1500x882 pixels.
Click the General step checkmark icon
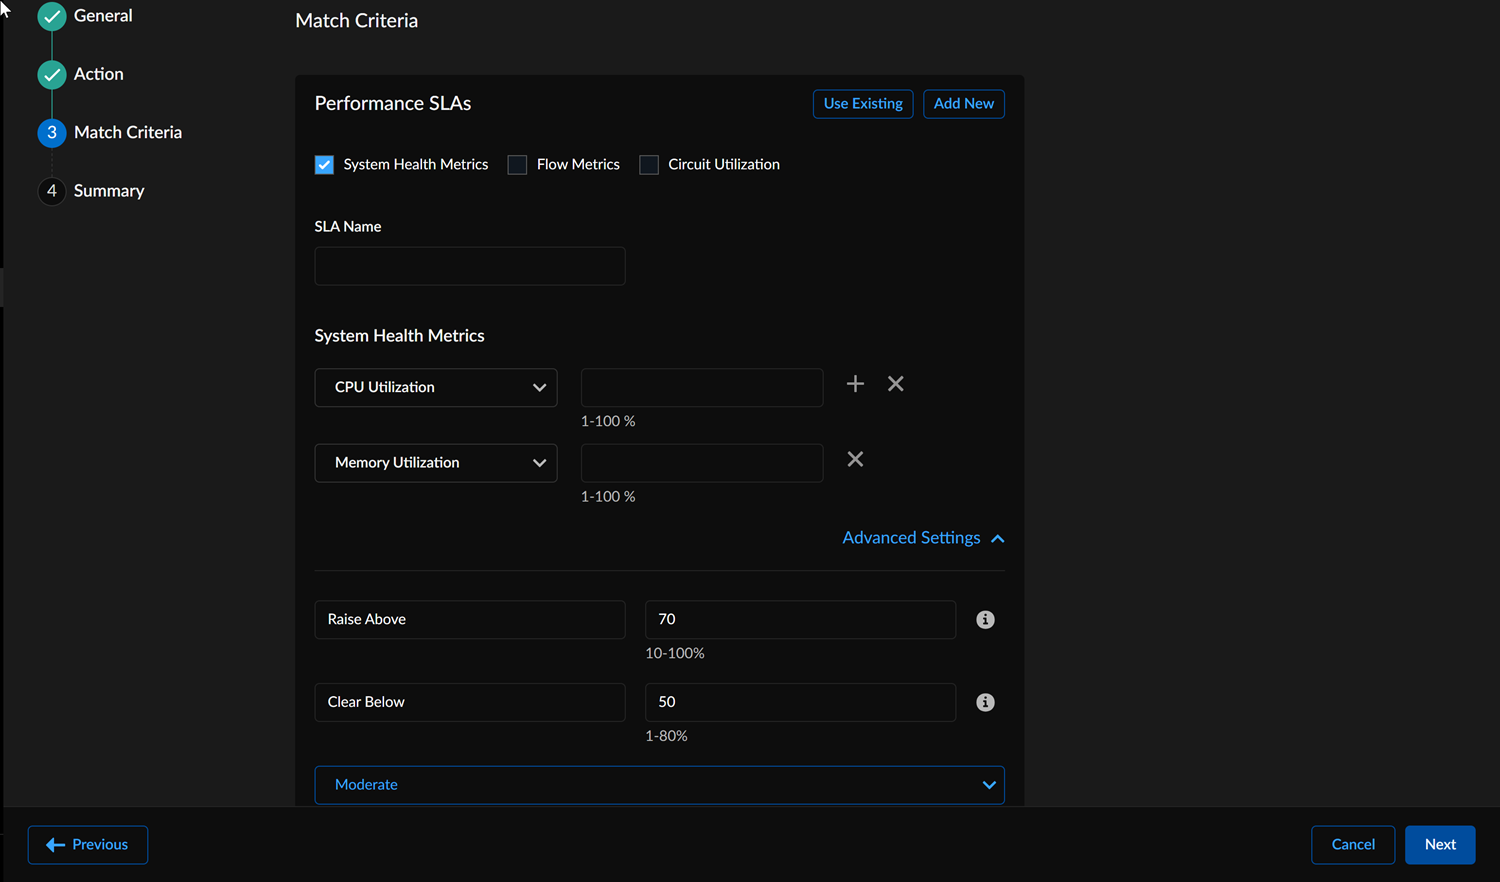(52, 16)
